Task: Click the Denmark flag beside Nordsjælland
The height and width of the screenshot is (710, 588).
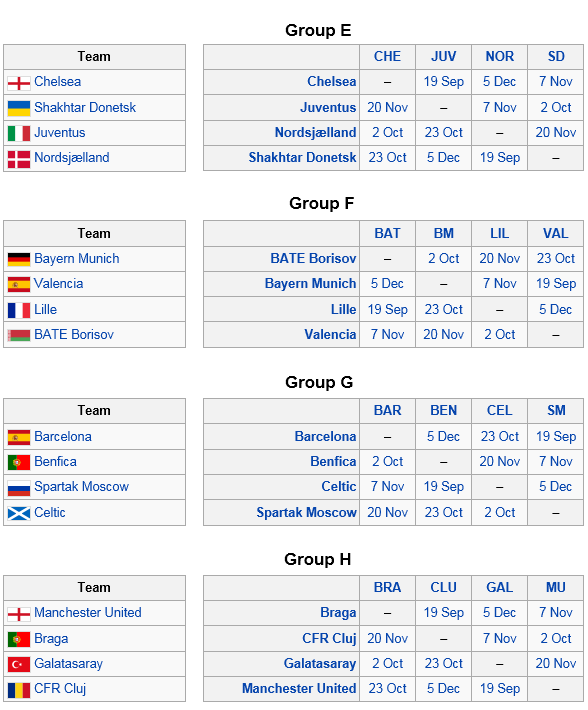Action: [x=19, y=159]
